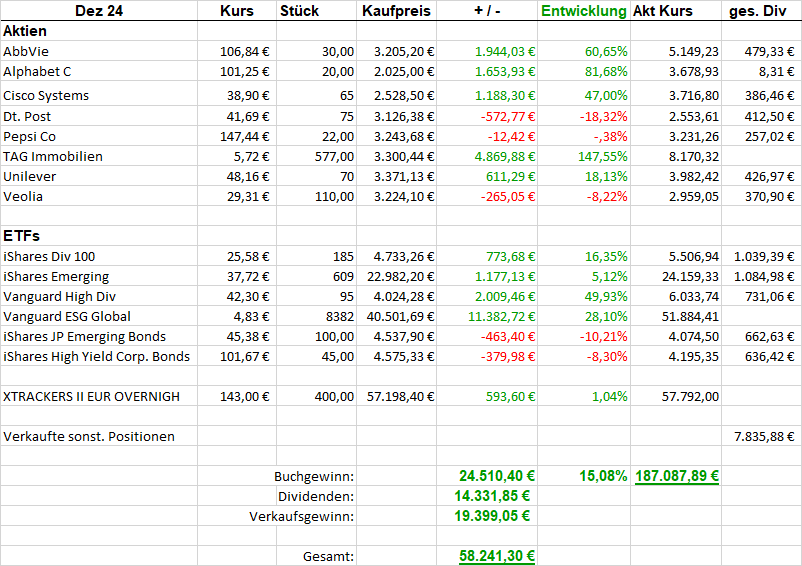Select the Alphabet C Kurs value 101,25 €
This screenshot has width=802, height=566.
(244, 72)
